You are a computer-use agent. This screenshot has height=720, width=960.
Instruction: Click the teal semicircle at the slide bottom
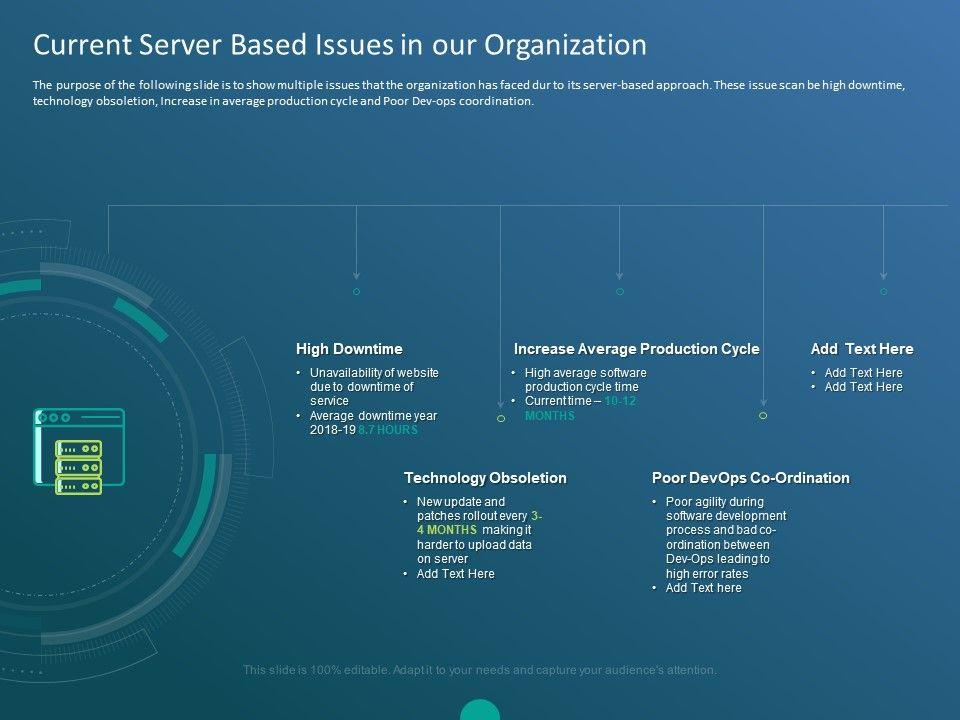[480, 711]
